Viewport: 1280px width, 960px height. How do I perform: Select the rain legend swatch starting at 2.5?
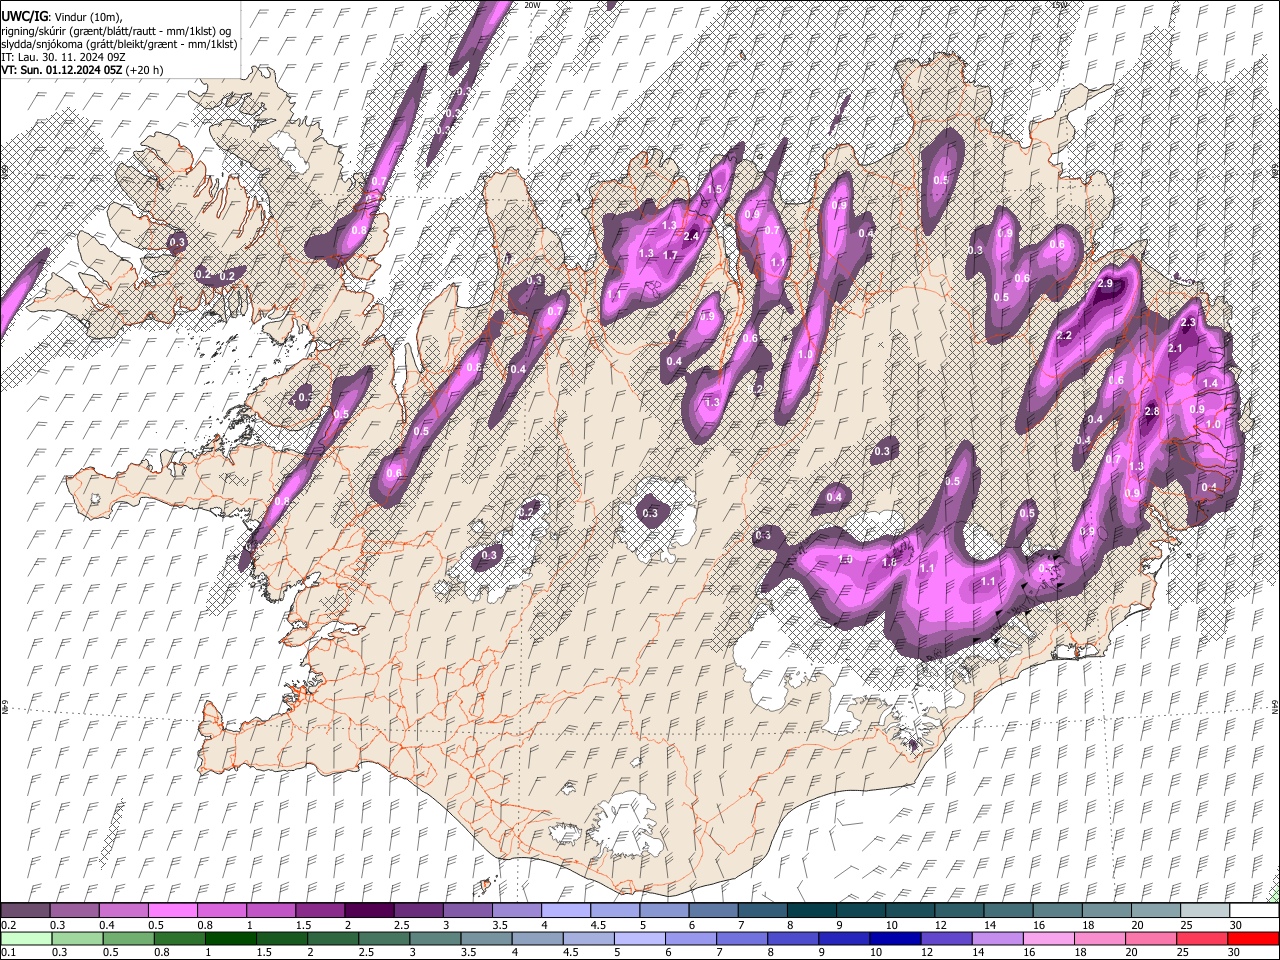pyautogui.click(x=383, y=938)
